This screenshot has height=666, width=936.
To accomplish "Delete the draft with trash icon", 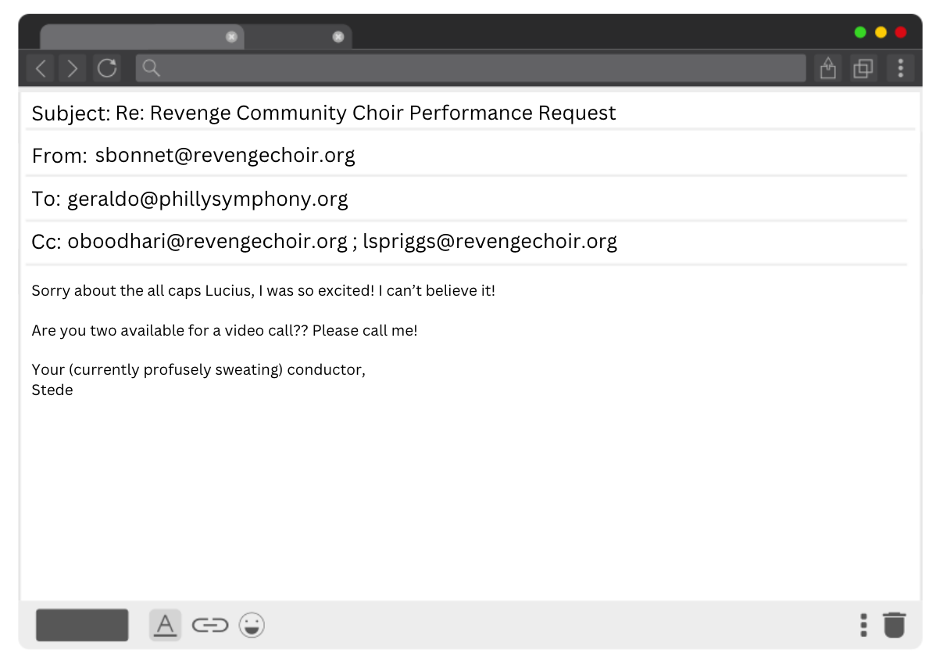I will coord(894,625).
